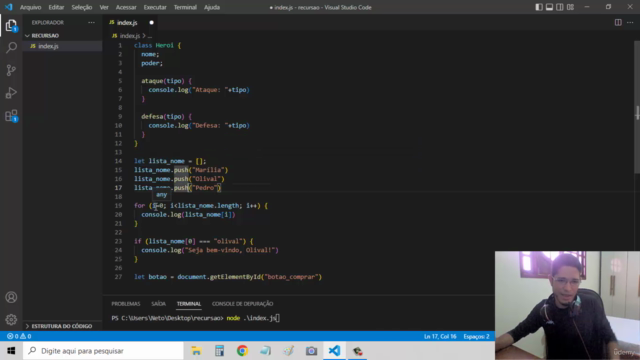Open the customize layout icon
The height and width of the screenshot is (360, 640).
click(x=570, y=7)
